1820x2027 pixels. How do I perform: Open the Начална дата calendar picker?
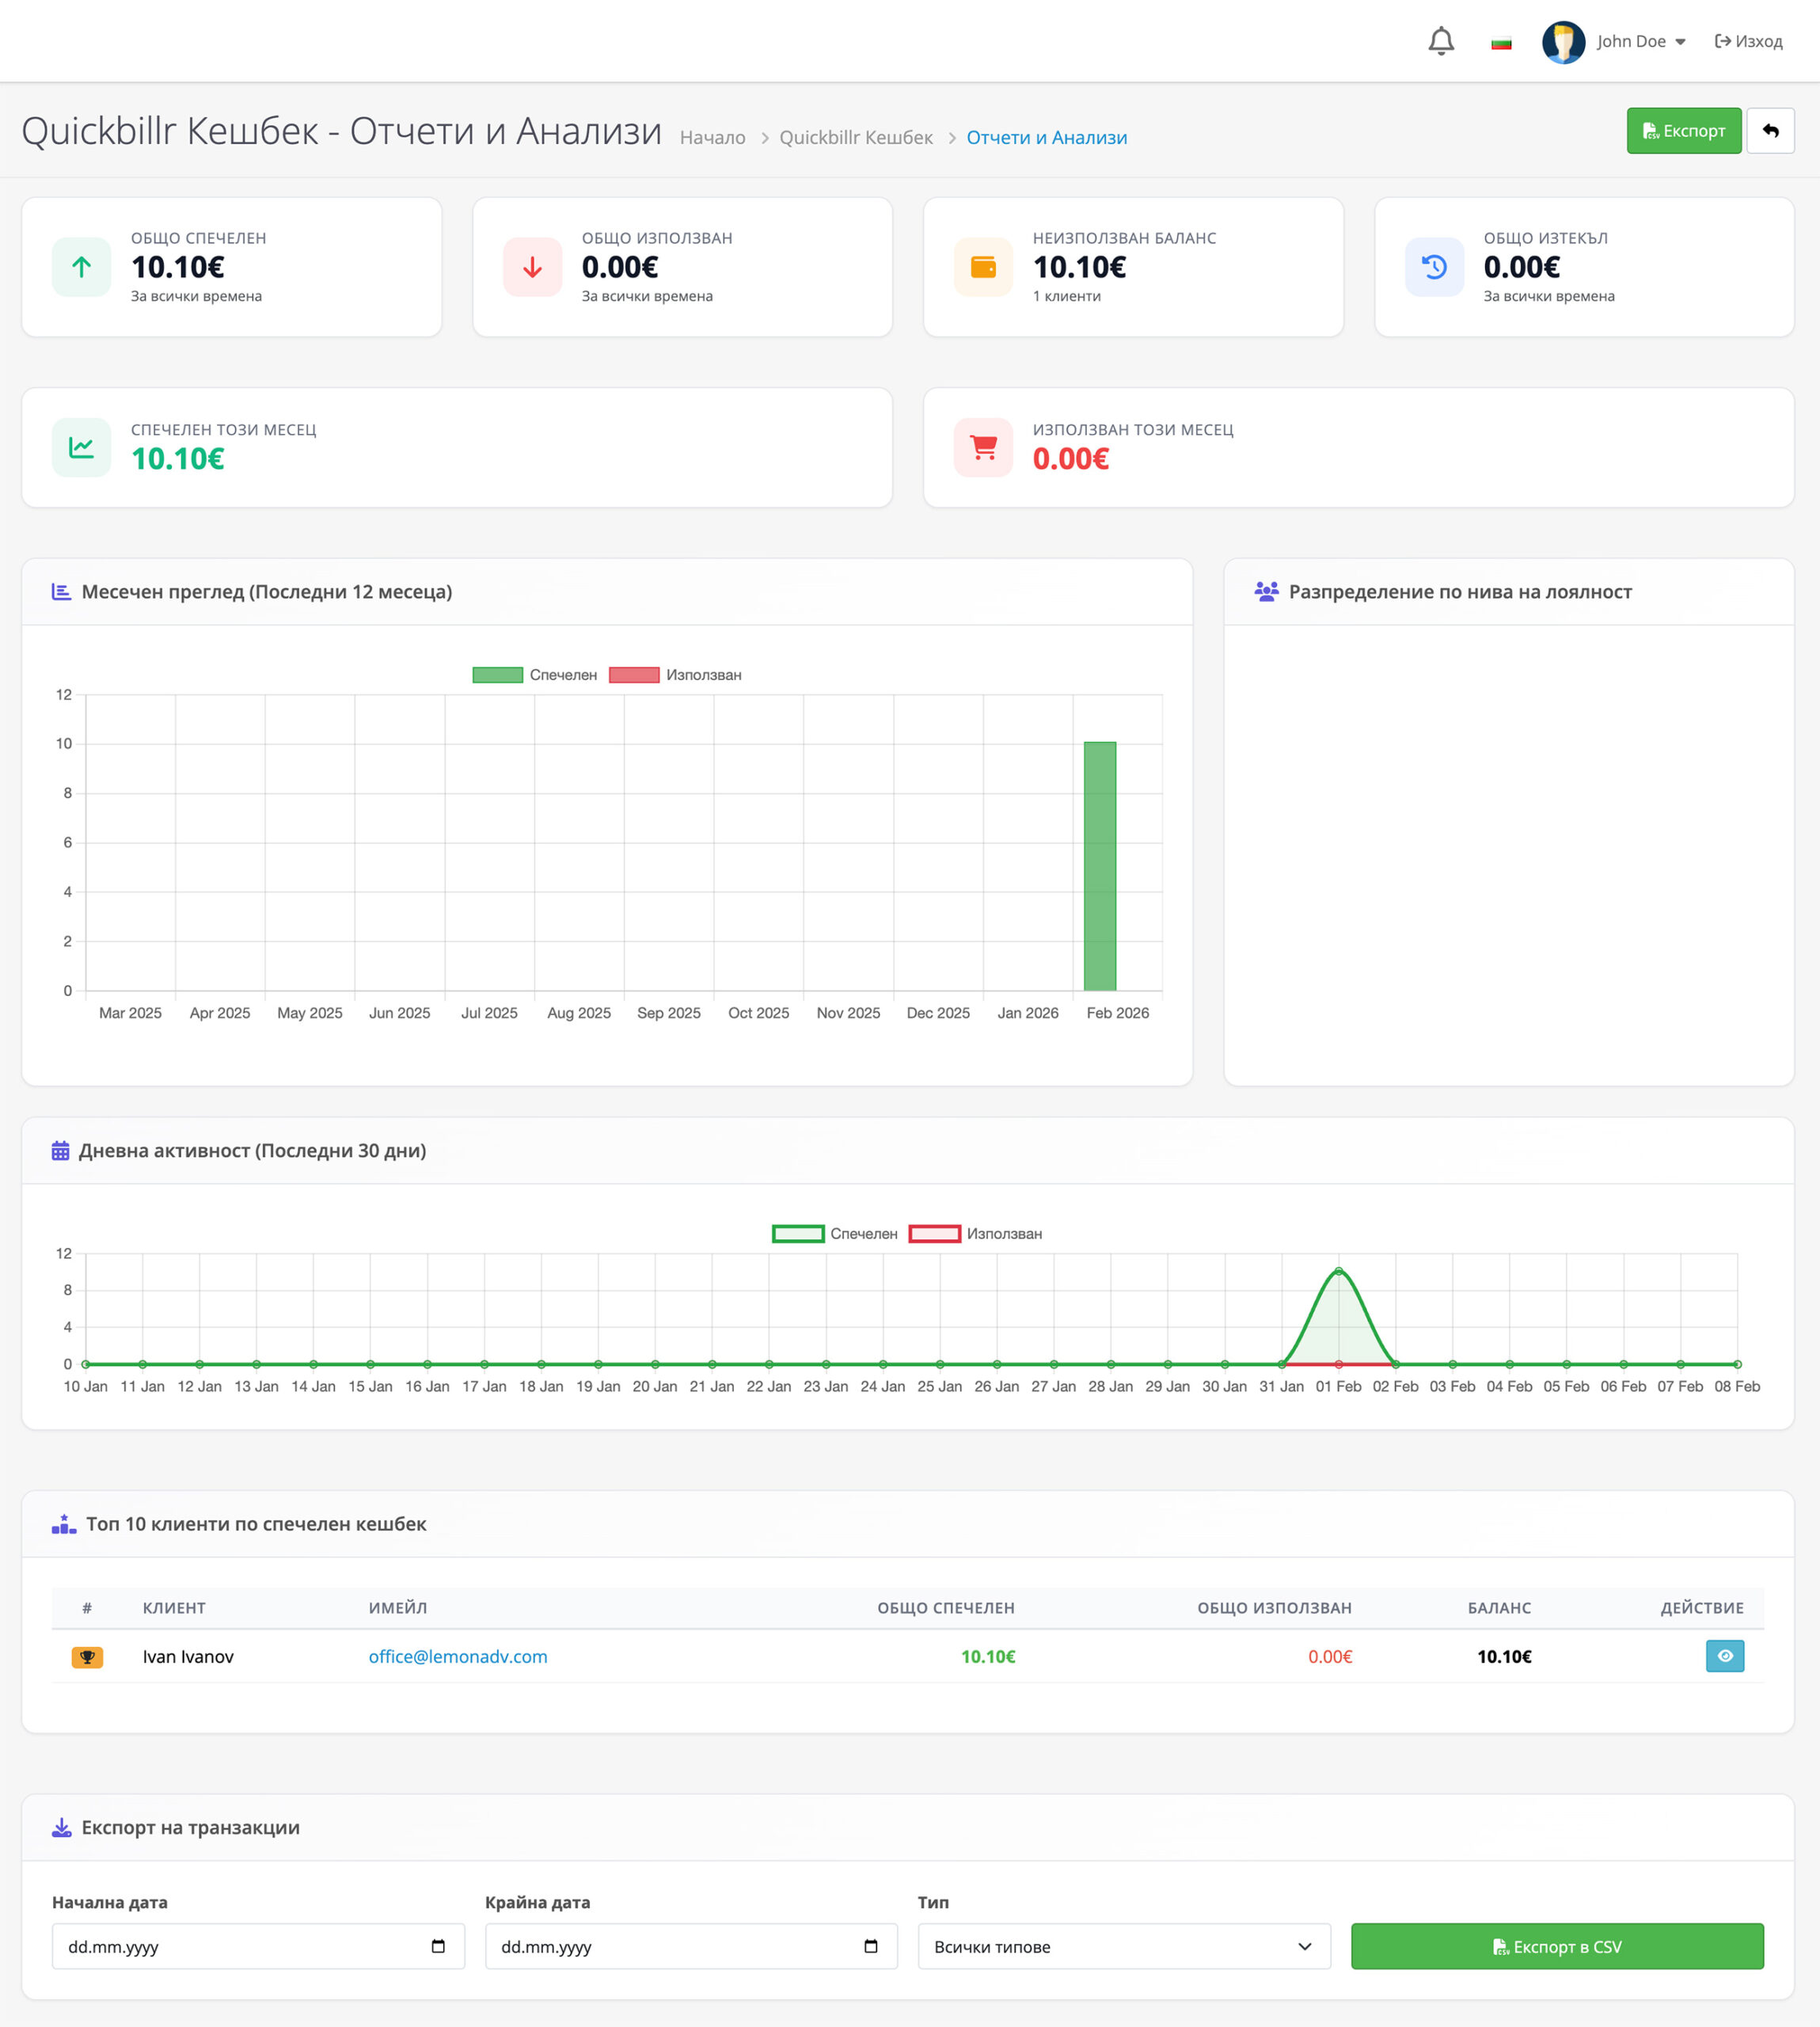pyautogui.click(x=438, y=1946)
